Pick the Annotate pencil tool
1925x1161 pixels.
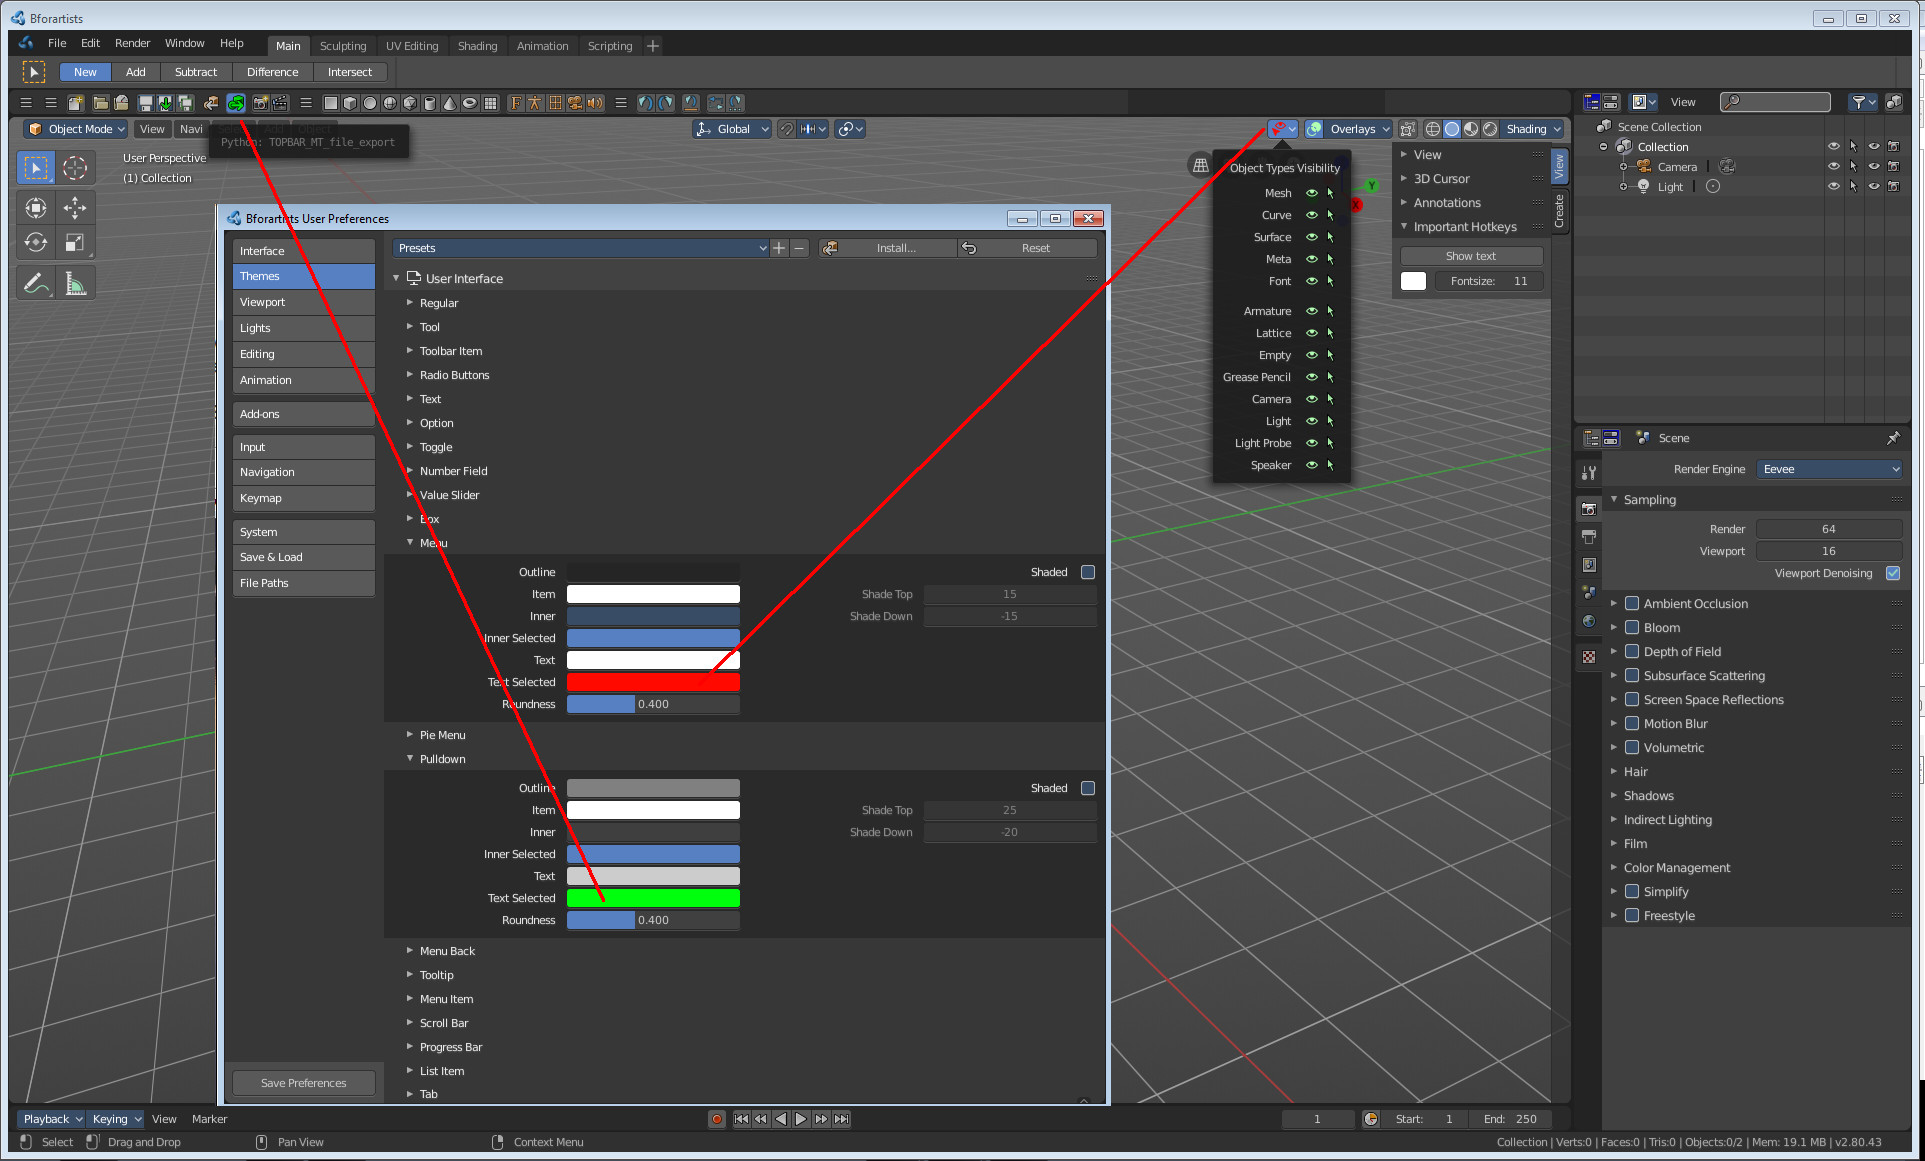(36, 284)
